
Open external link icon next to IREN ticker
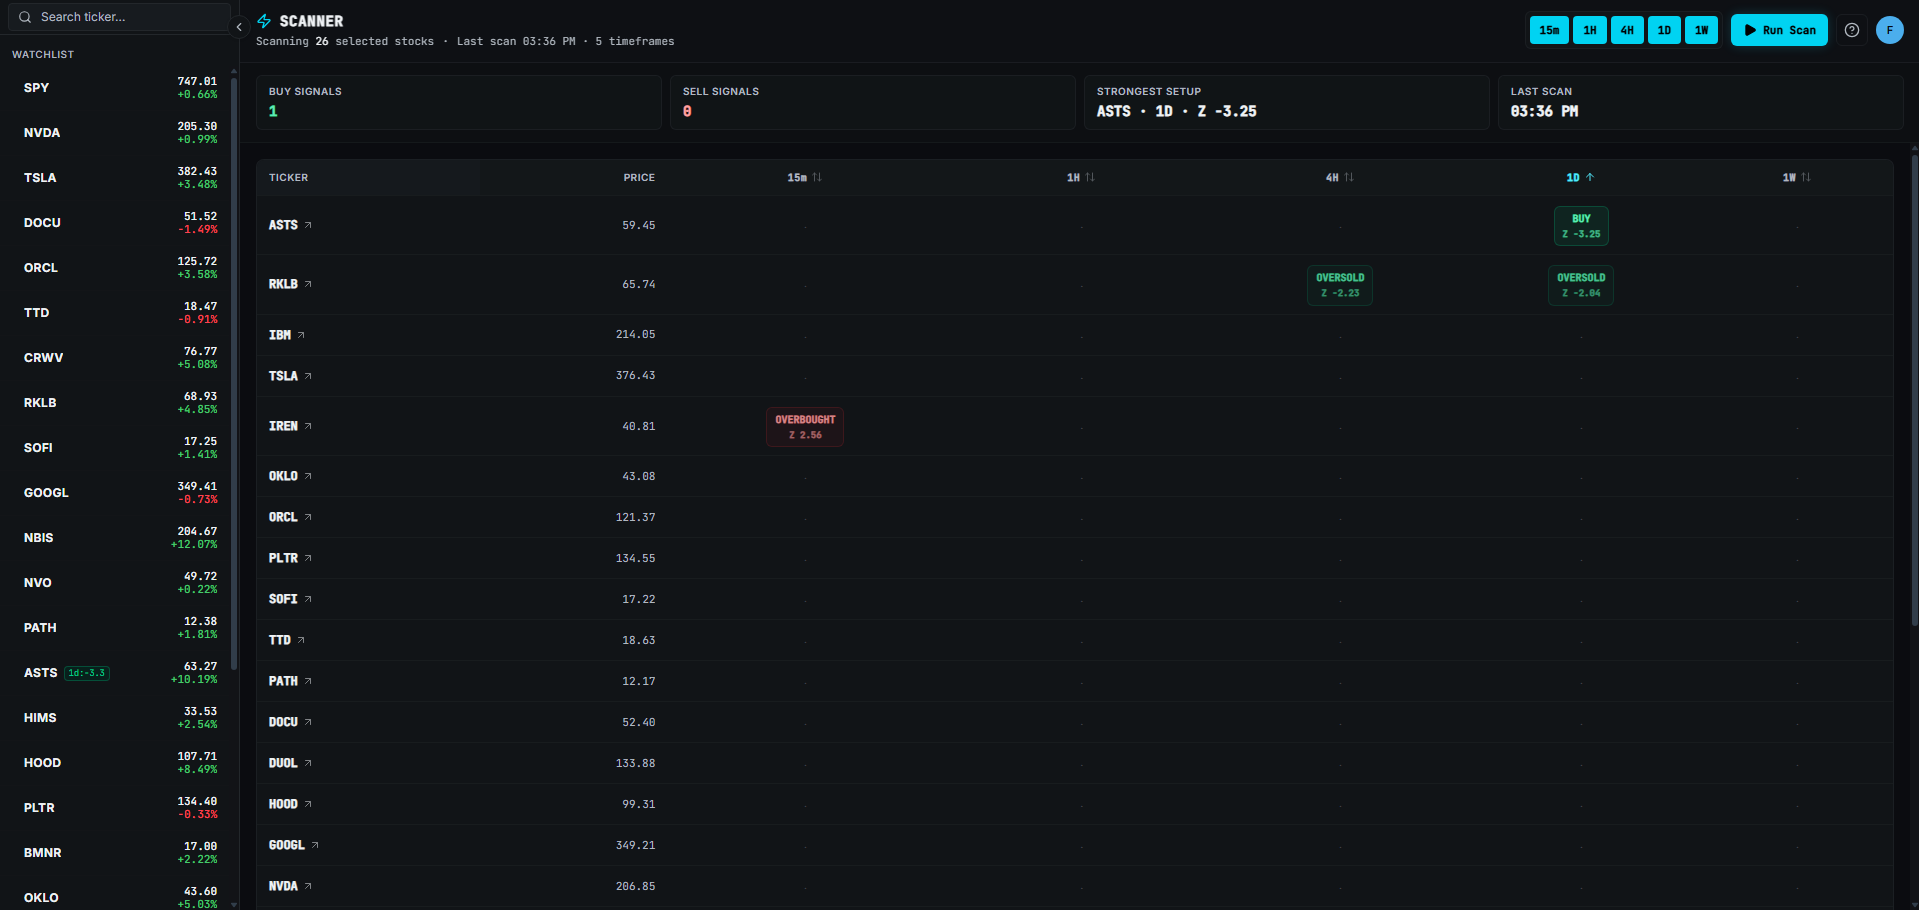(x=308, y=426)
